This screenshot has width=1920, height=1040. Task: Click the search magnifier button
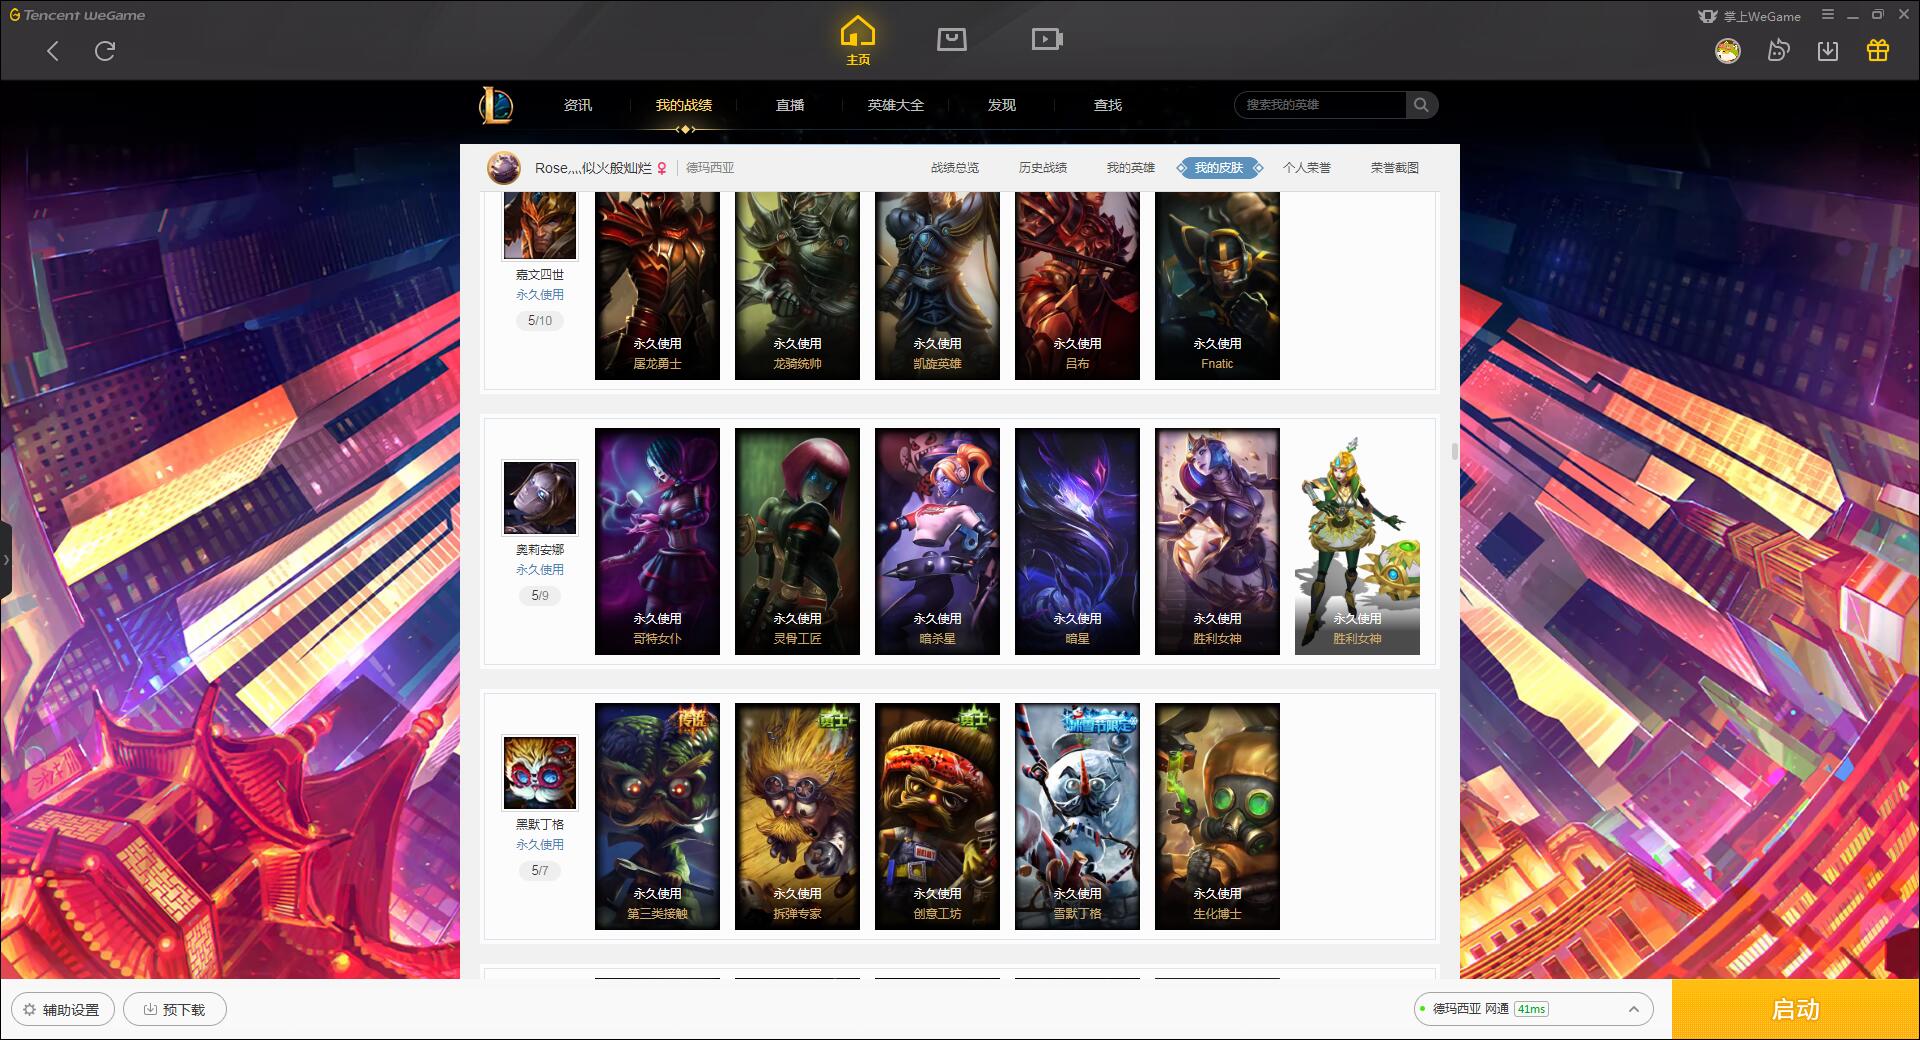point(1421,105)
